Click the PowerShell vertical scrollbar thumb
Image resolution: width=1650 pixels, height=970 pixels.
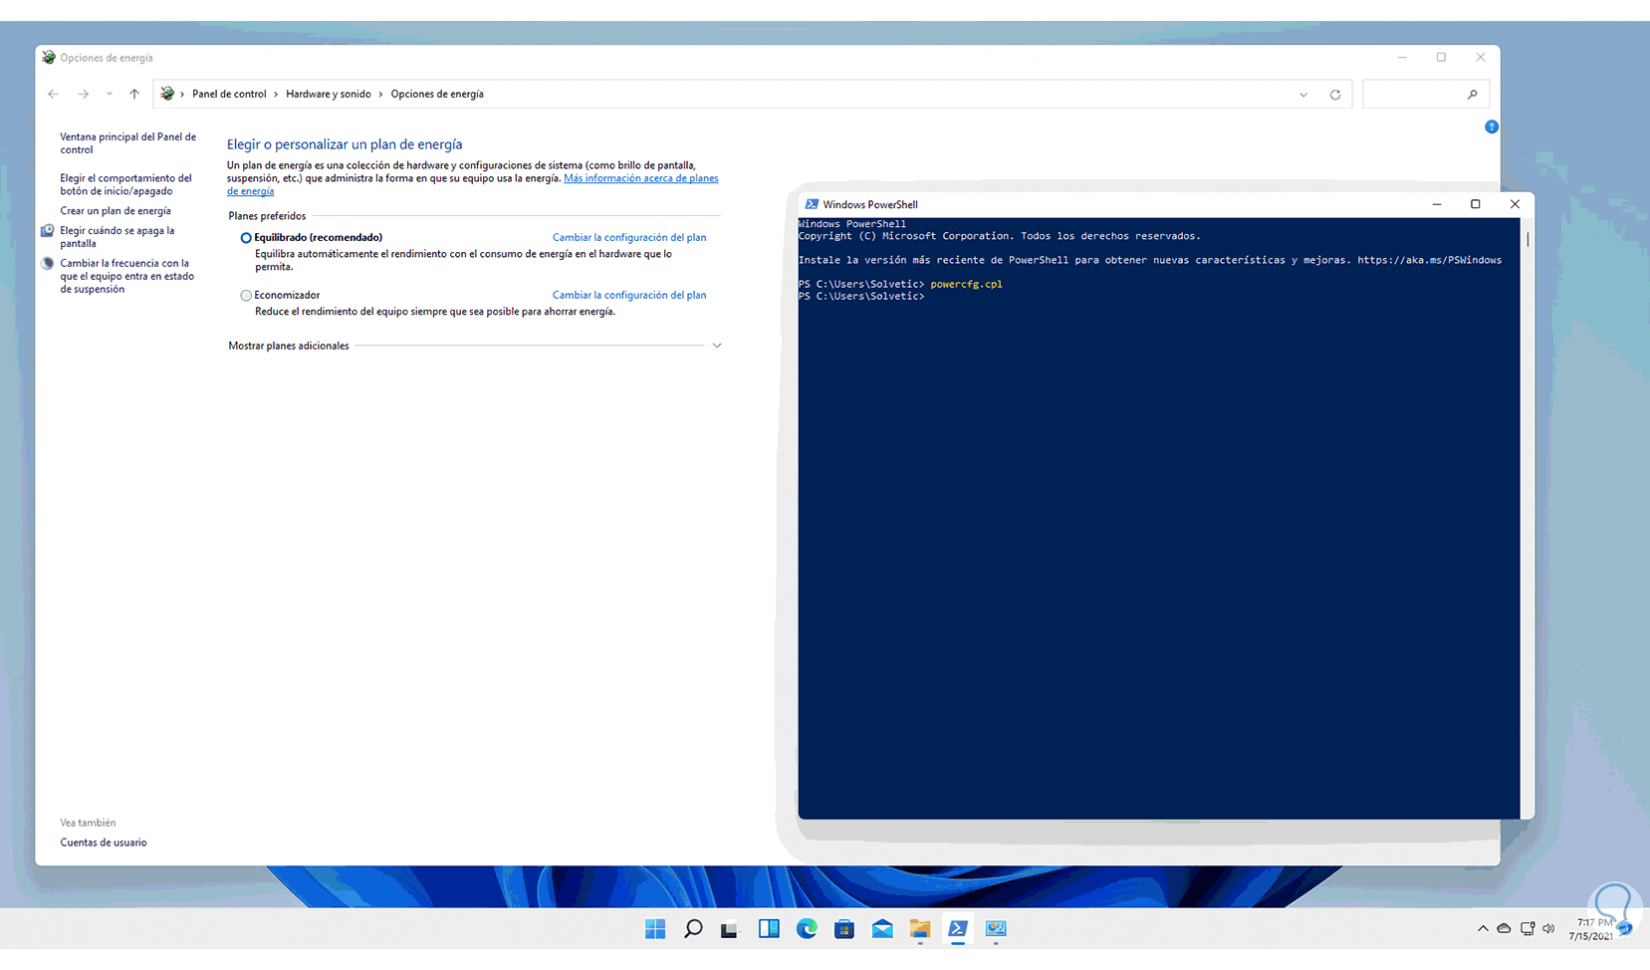[1527, 239]
